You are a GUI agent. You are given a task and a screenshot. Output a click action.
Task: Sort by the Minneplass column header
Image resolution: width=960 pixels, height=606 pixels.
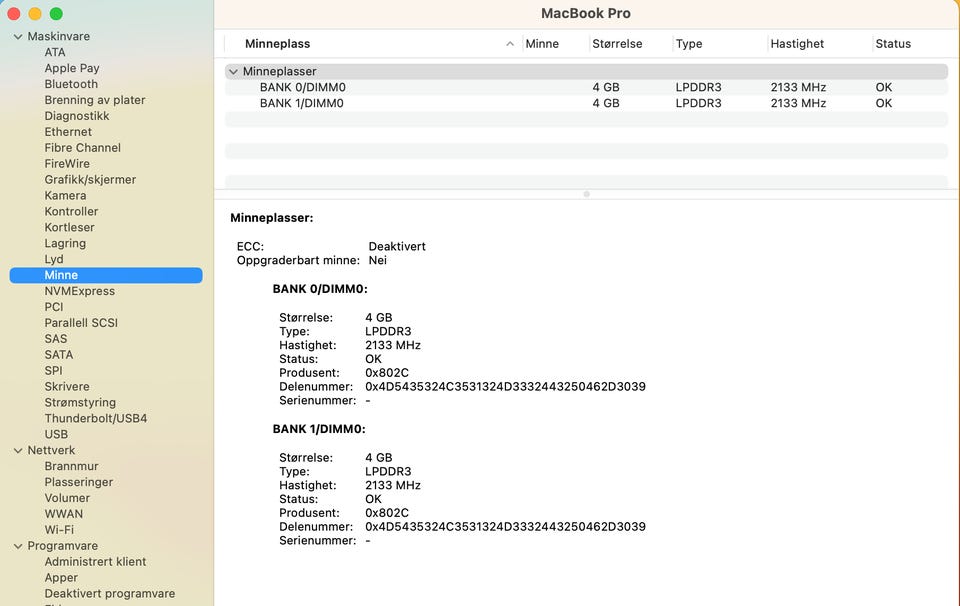[277, 44]
